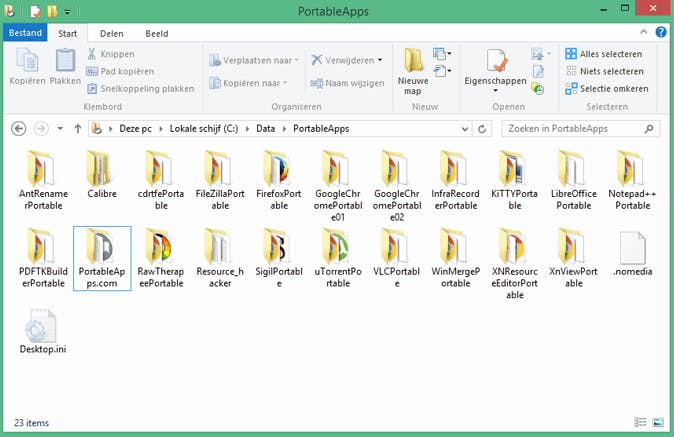
Task: Click the Zoeken in PortableApps search box
Action: click(580, 128)
